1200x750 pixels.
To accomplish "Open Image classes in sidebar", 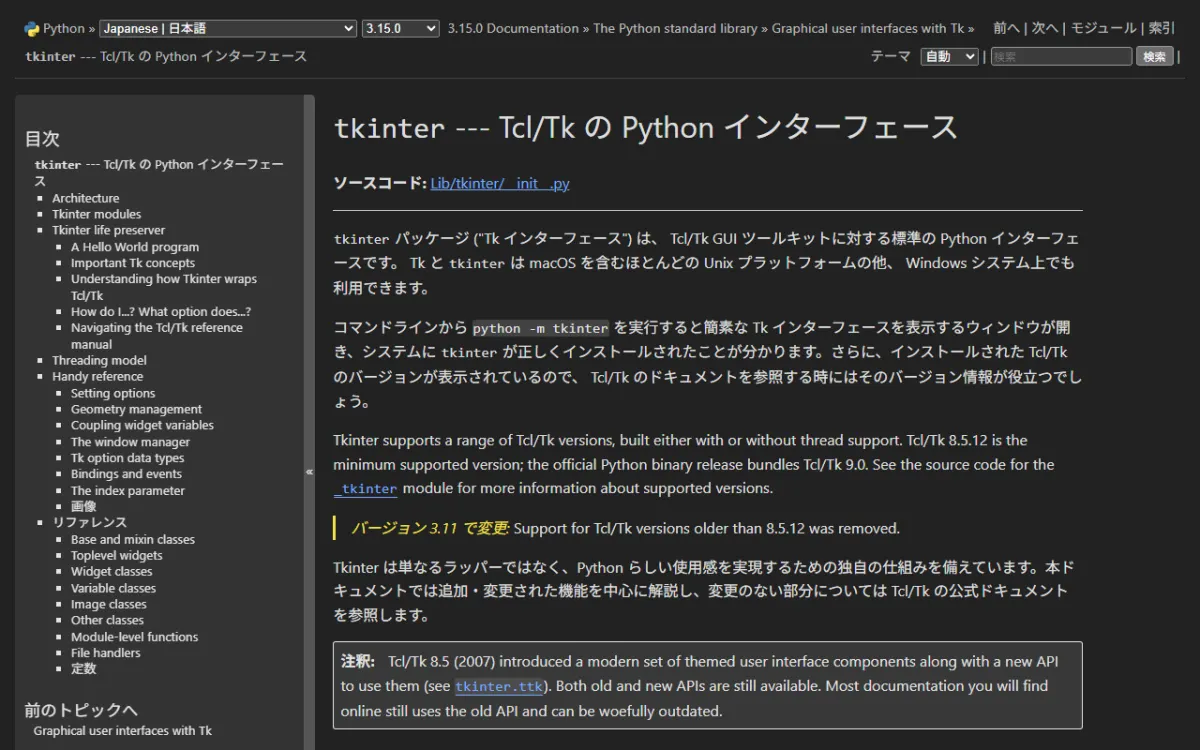I will tap(109, 604).
